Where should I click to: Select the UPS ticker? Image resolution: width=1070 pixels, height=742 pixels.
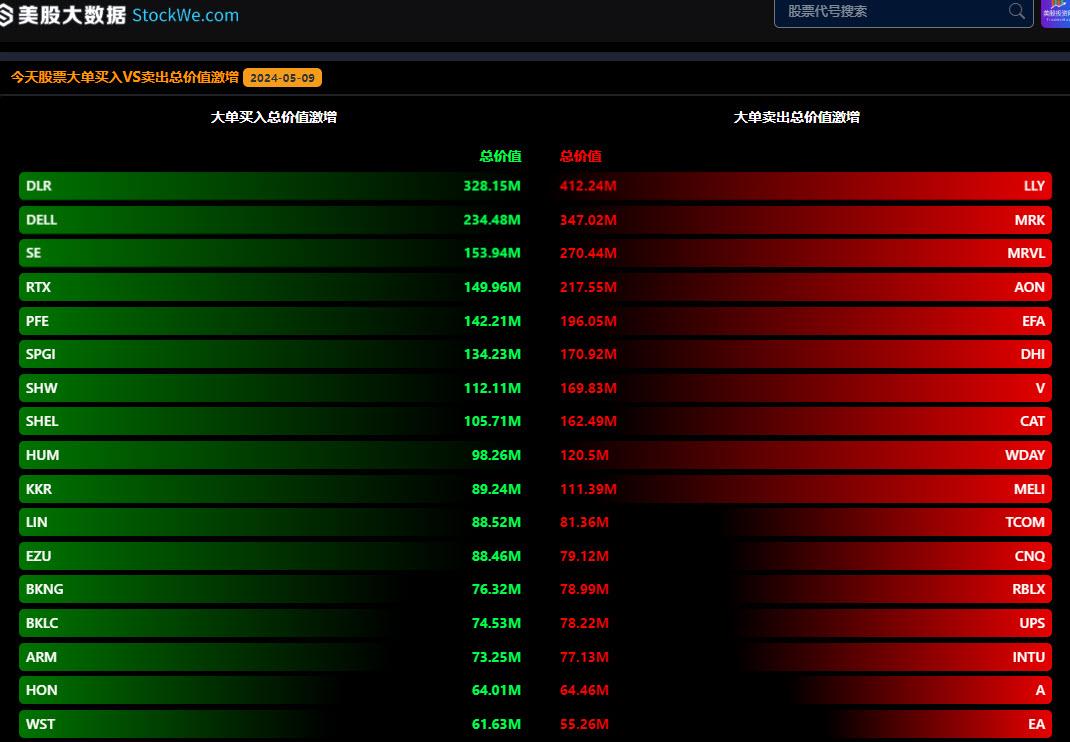(1032, 623)
